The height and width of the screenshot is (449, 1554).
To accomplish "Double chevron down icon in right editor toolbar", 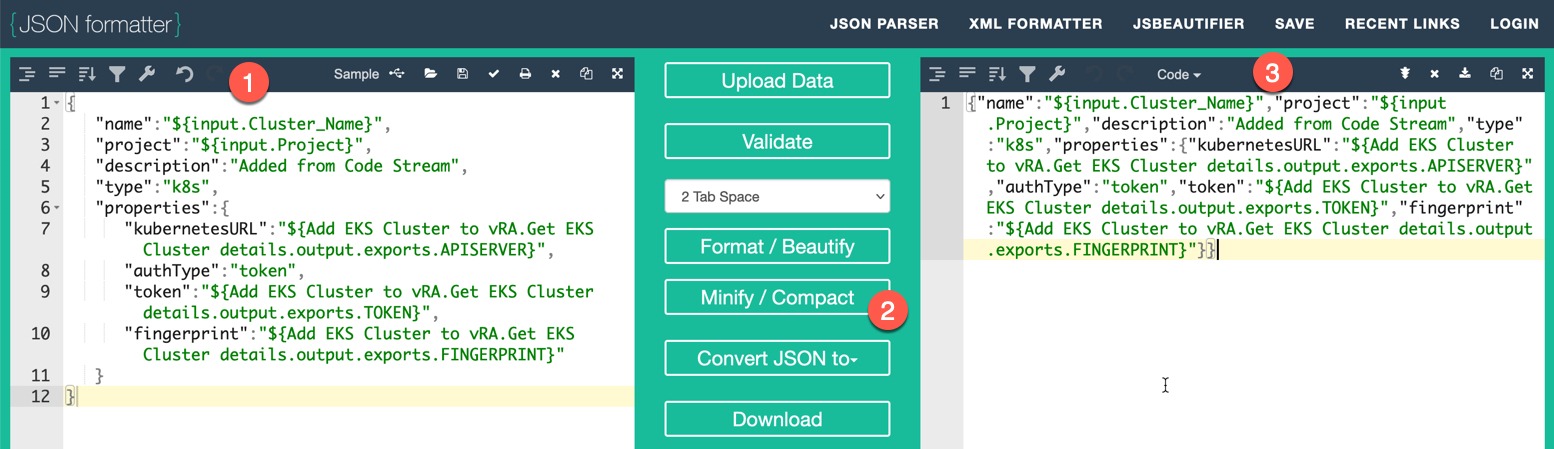I will point(1404,74).
